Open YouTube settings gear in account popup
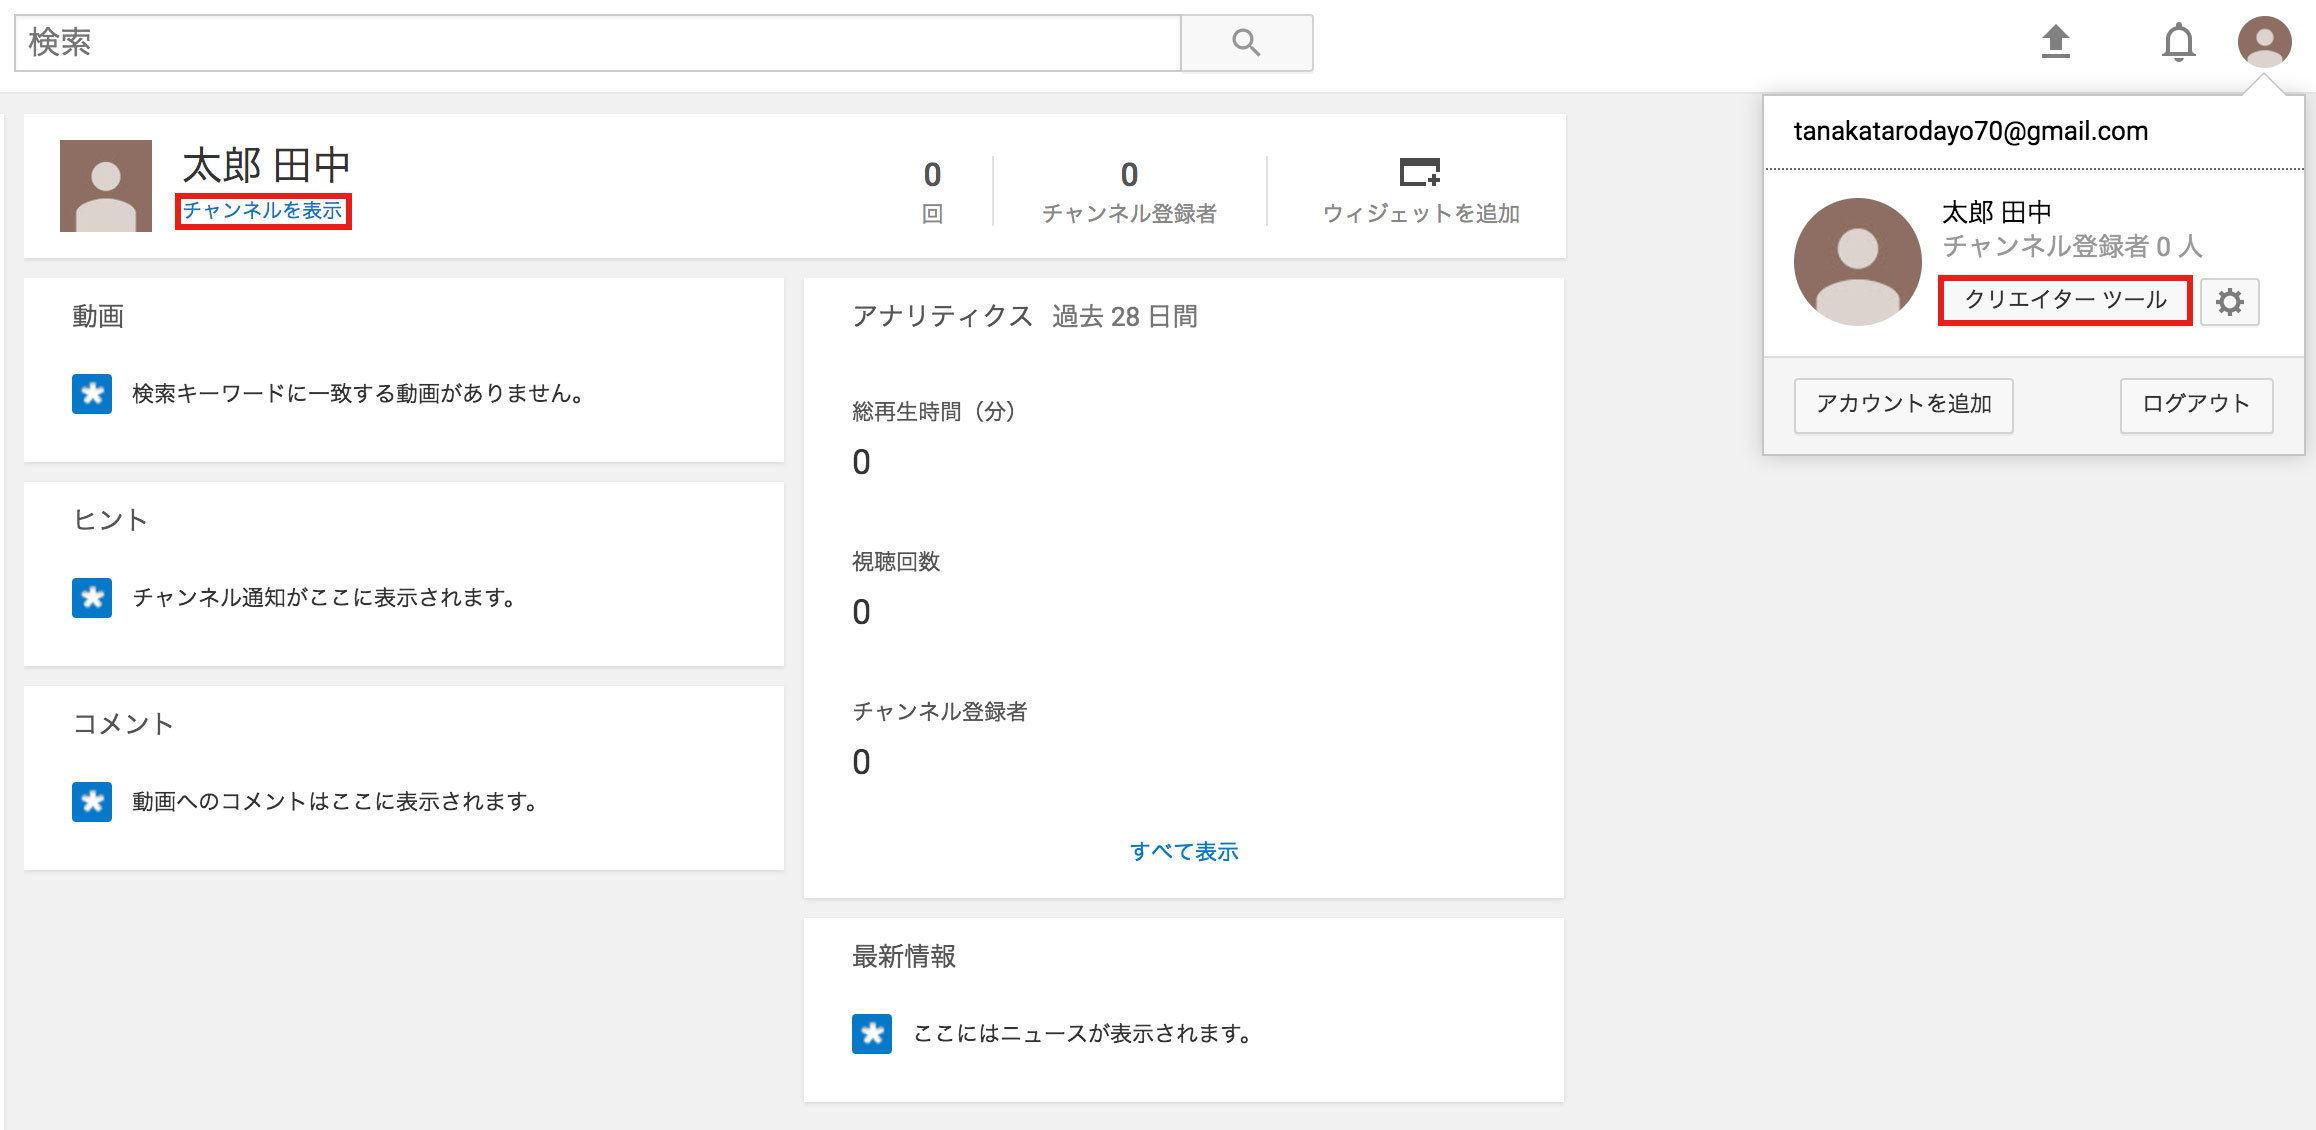 [x=2229, y=301]
